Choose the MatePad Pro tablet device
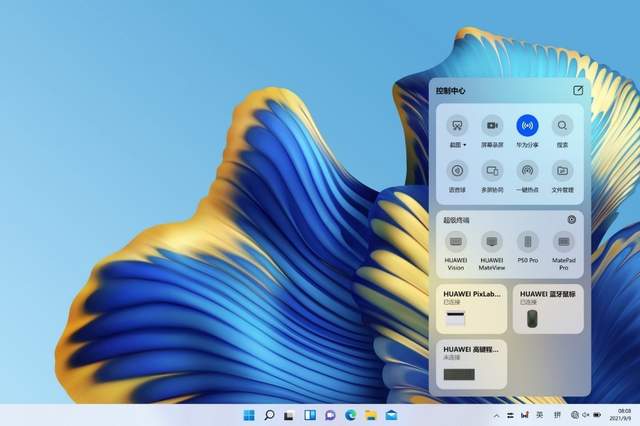Screen dimensions: 640x426 (563, 242)
